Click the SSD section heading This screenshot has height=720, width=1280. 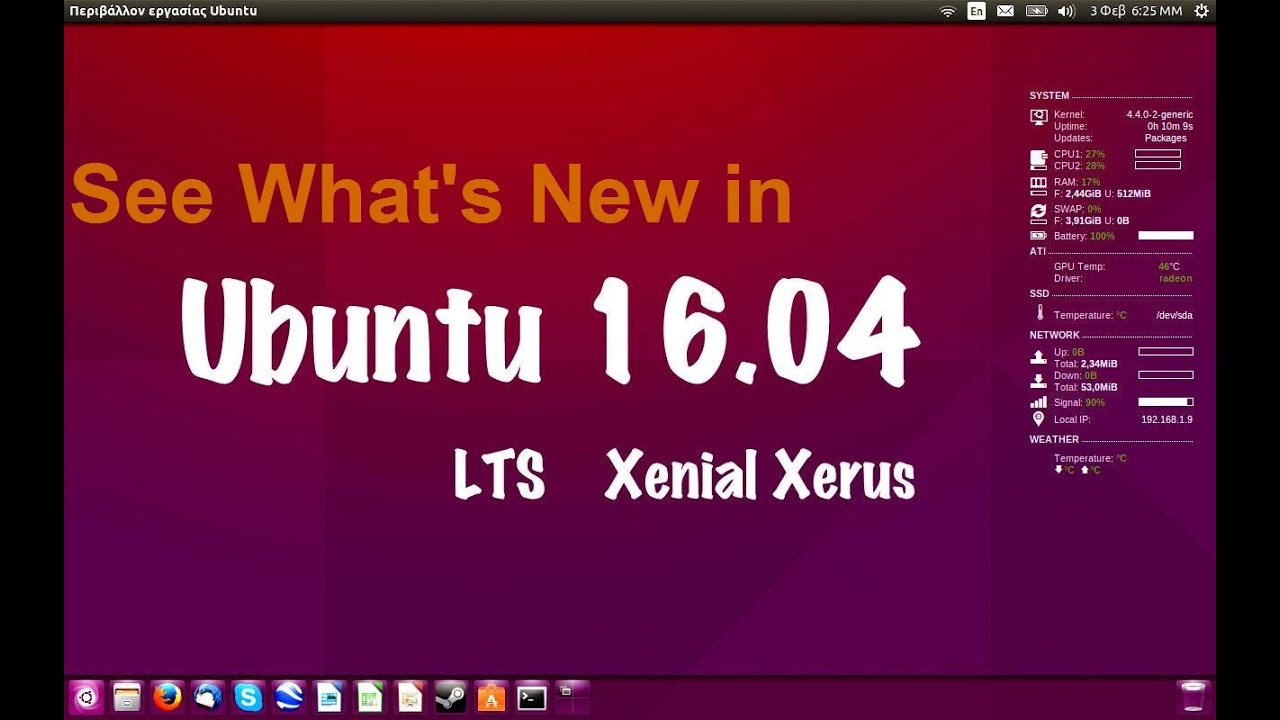[1039, 294]
